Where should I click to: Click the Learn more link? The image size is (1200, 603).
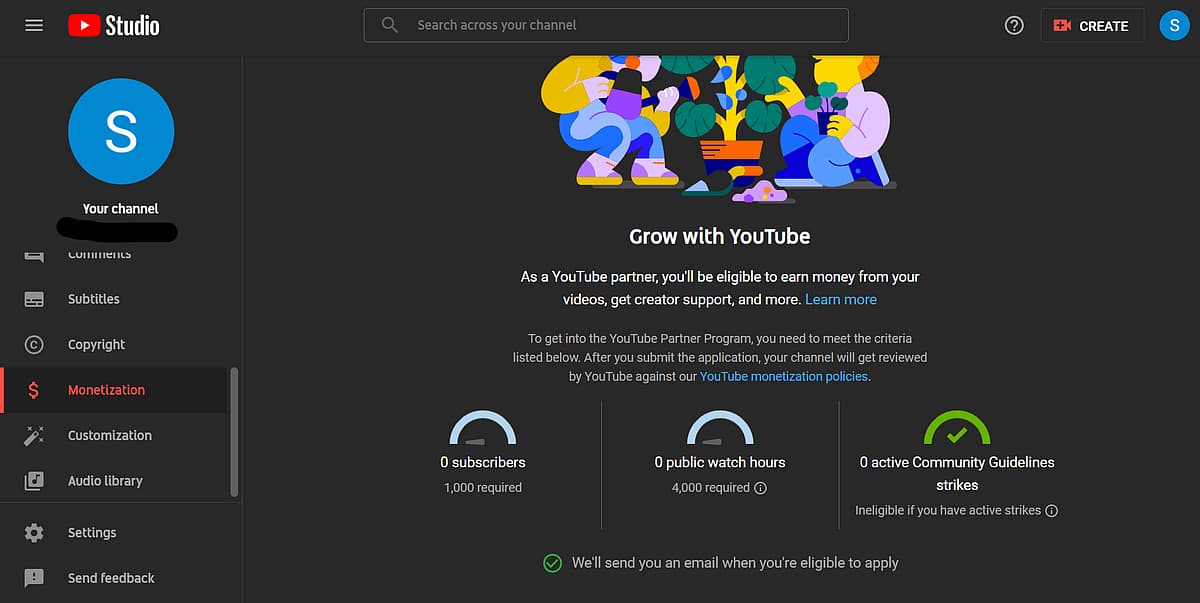pos(841,298)
